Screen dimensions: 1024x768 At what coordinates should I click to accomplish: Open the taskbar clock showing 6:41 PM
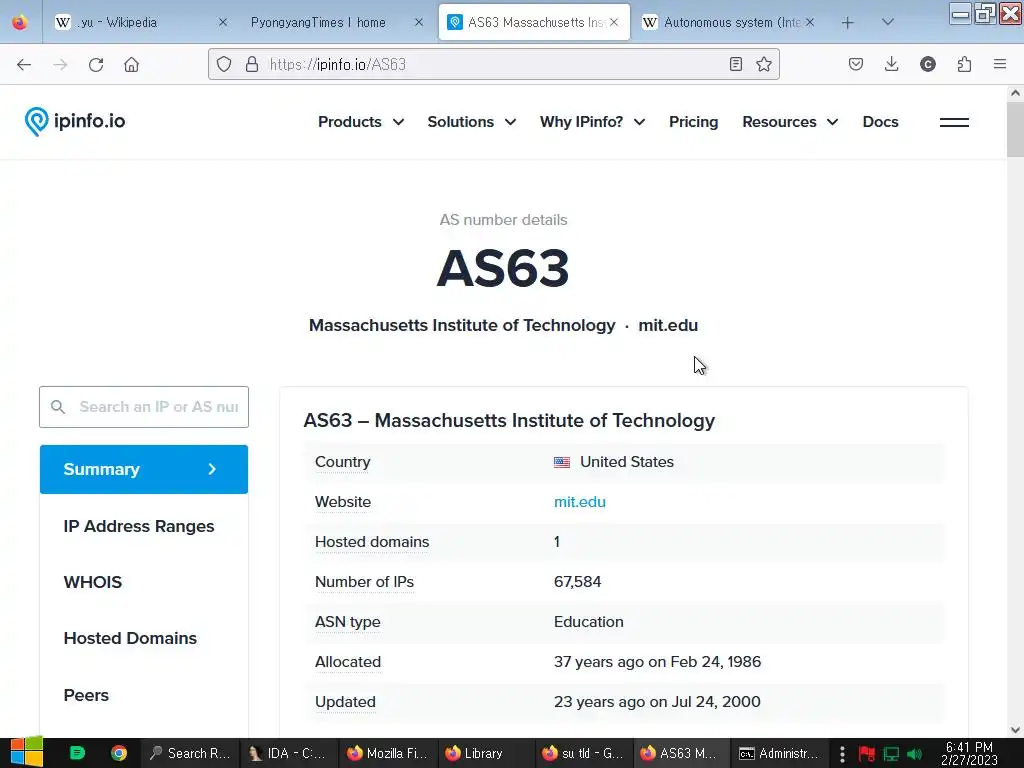click(x=969, y=753)
